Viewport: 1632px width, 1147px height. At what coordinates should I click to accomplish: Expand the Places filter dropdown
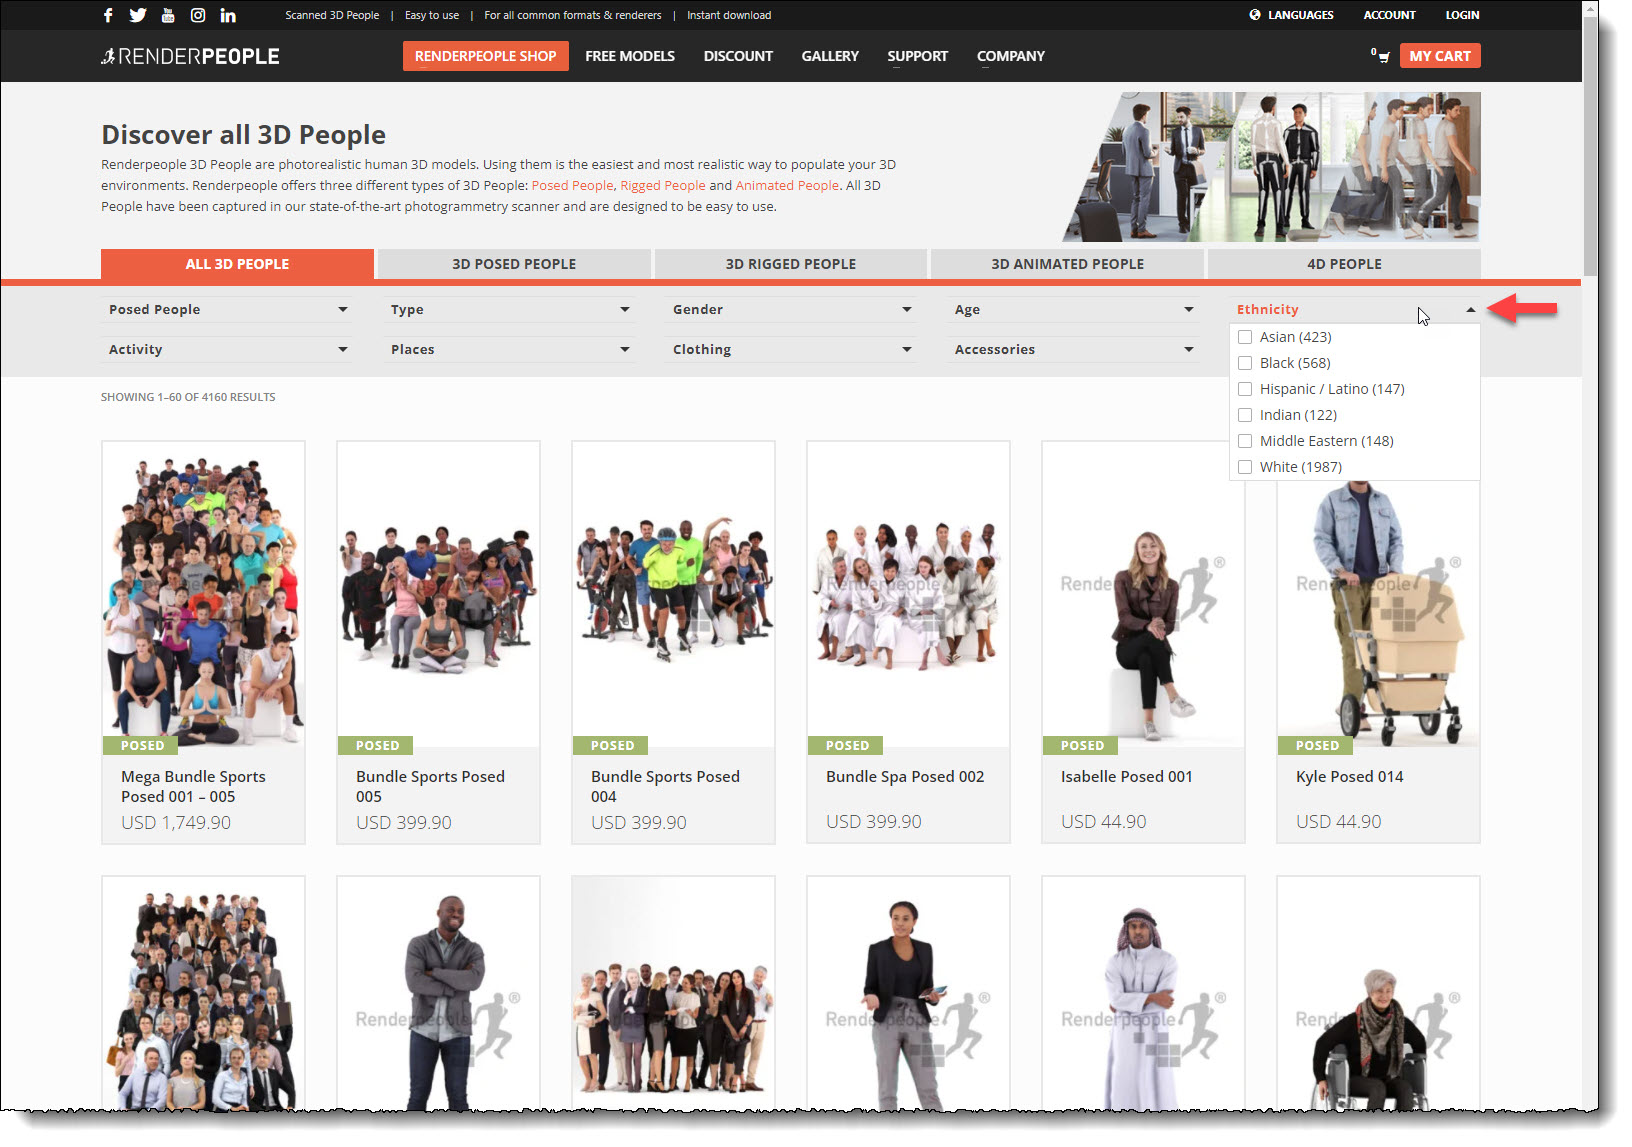point(510,349)
